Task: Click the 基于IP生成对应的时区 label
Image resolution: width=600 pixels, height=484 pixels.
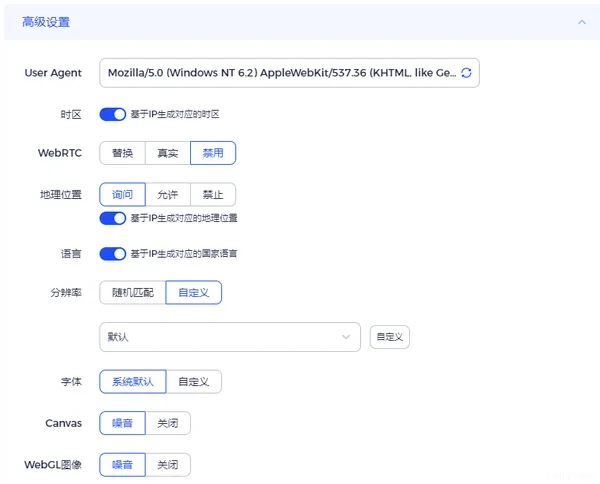Action: (175, 114)
